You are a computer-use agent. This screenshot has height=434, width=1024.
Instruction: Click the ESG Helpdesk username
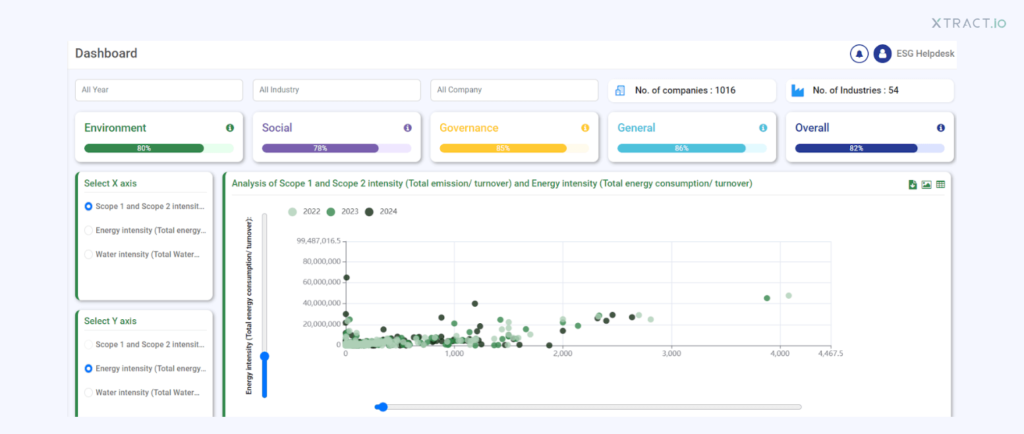(x=925, y=54)
